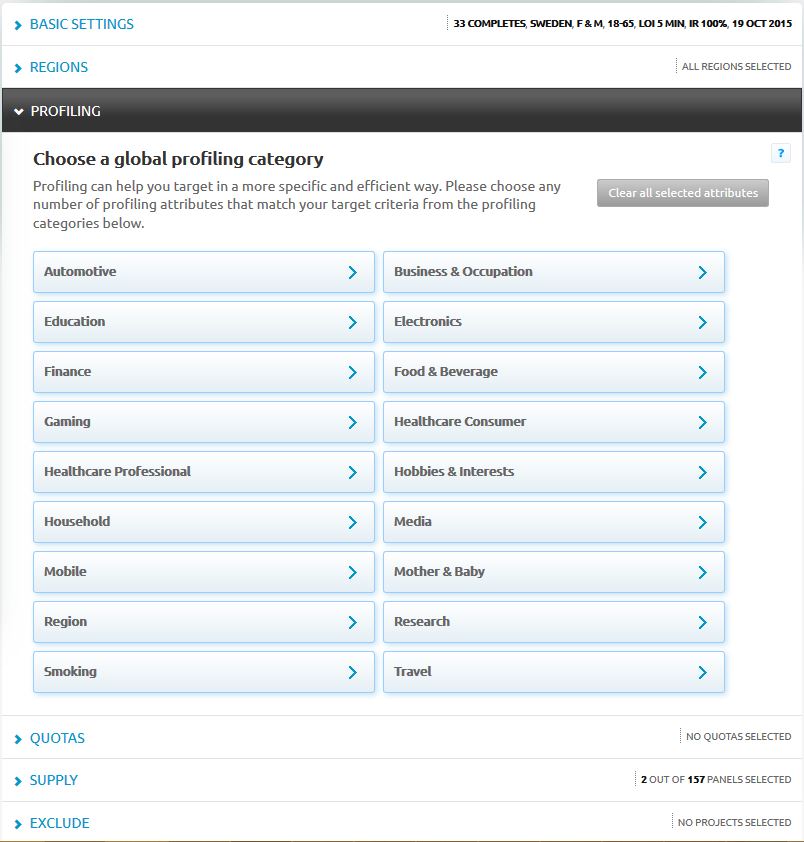The height and width of the screenshot is (842, 804).
Task: Click the arrow icon on Electronics
Action: coord(702,322)
